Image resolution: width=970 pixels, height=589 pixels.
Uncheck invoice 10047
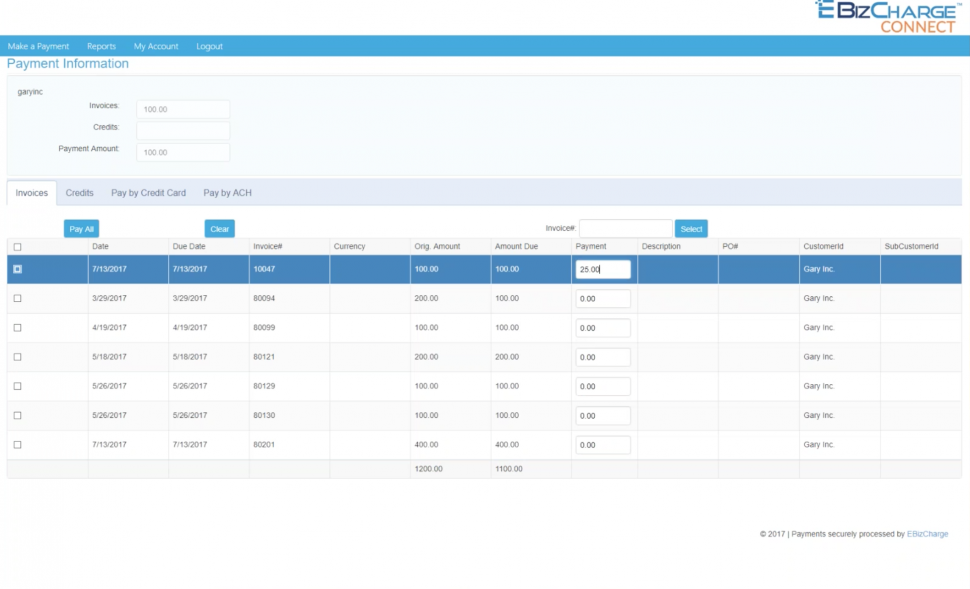15,269
